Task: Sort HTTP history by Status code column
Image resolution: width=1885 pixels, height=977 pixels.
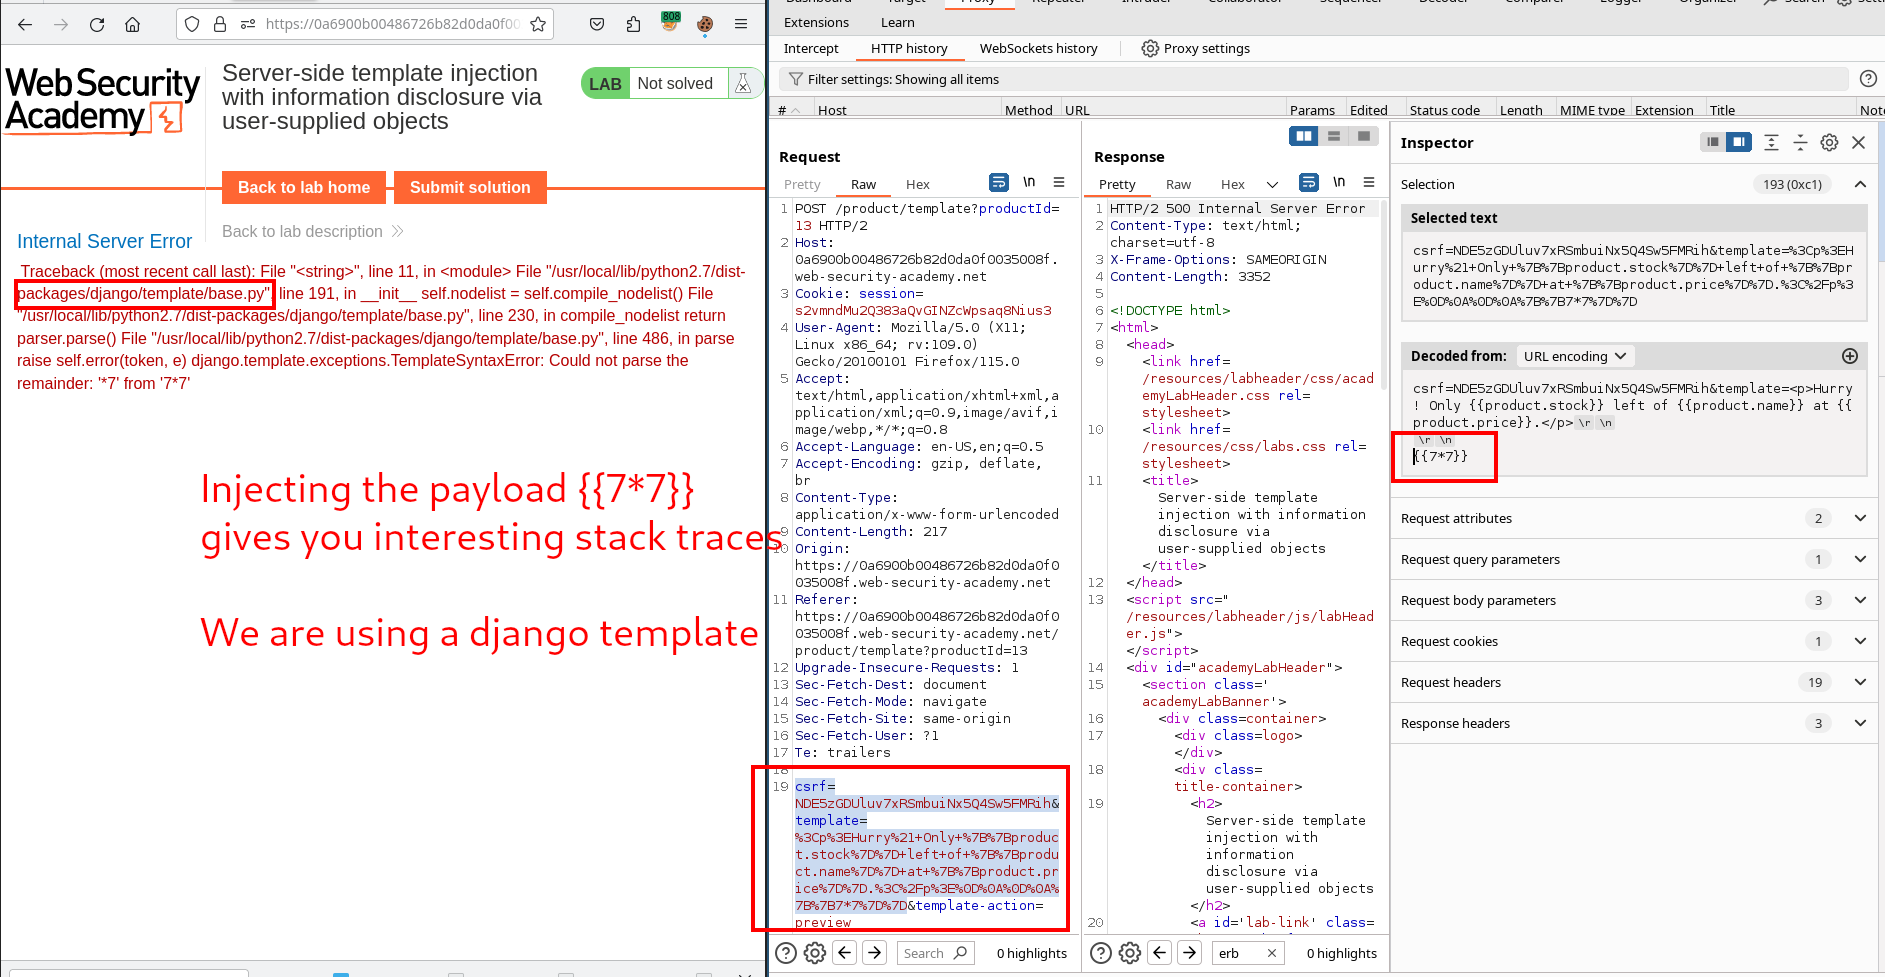Action: pos(1445,110)
